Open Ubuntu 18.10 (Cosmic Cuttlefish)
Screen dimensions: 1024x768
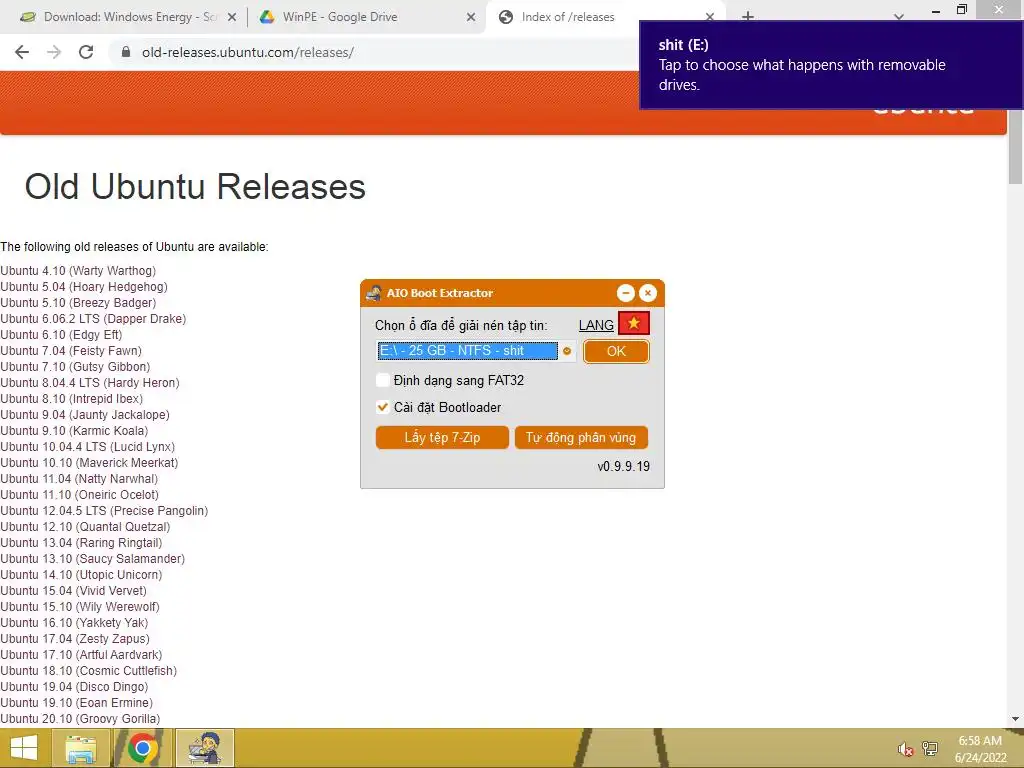coord(88,671)
